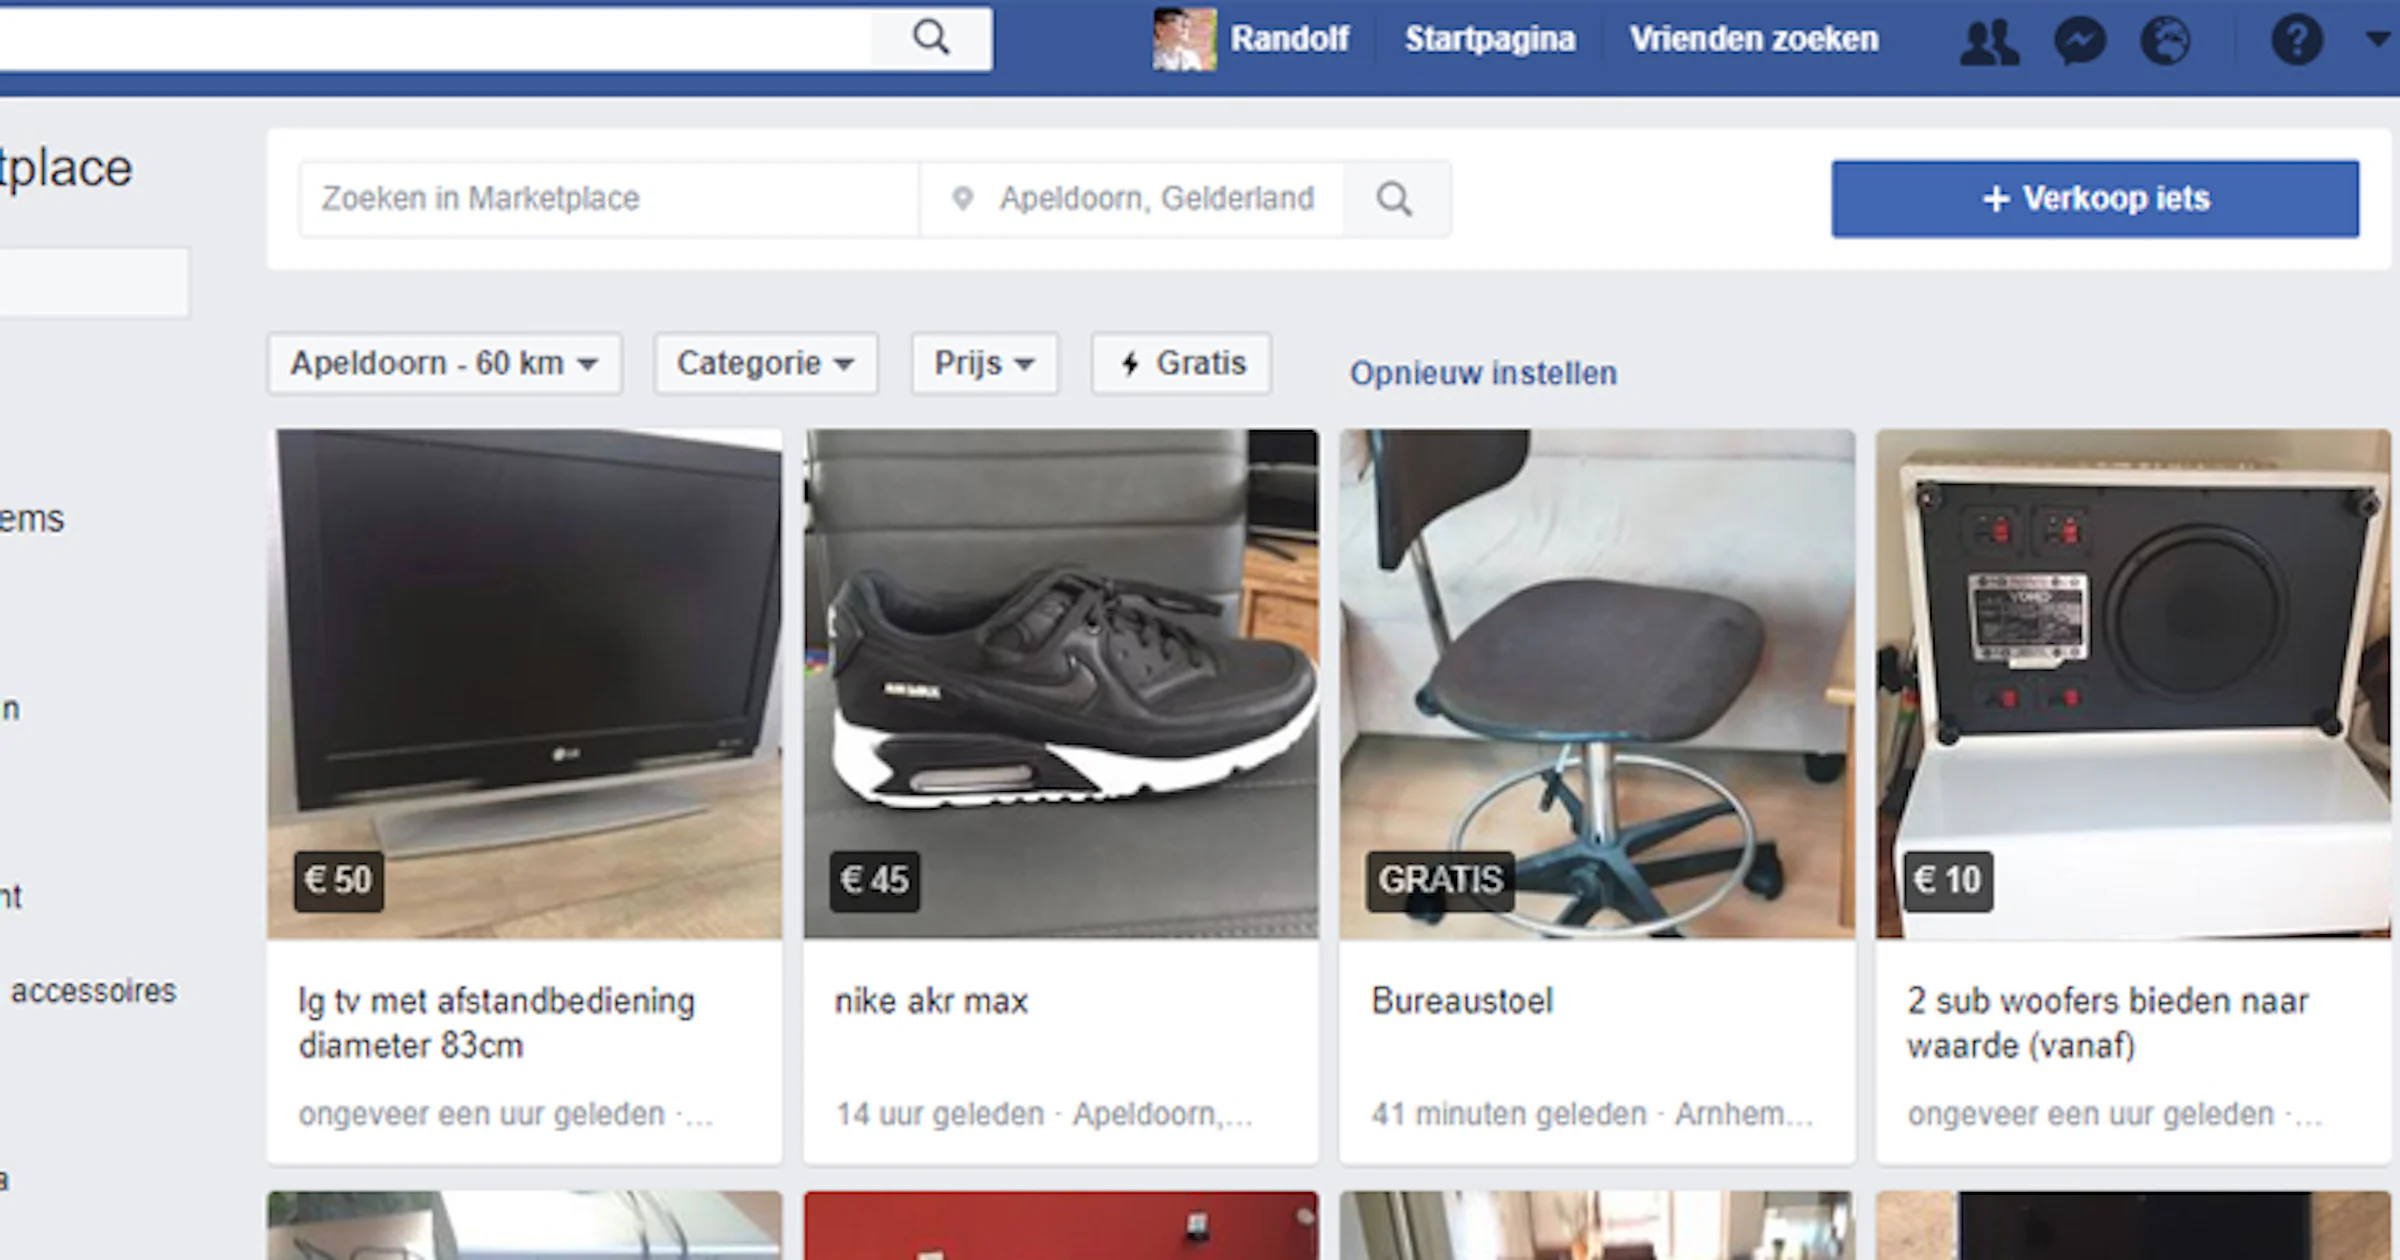Open Vrienden zoeken

(1752, 40)
